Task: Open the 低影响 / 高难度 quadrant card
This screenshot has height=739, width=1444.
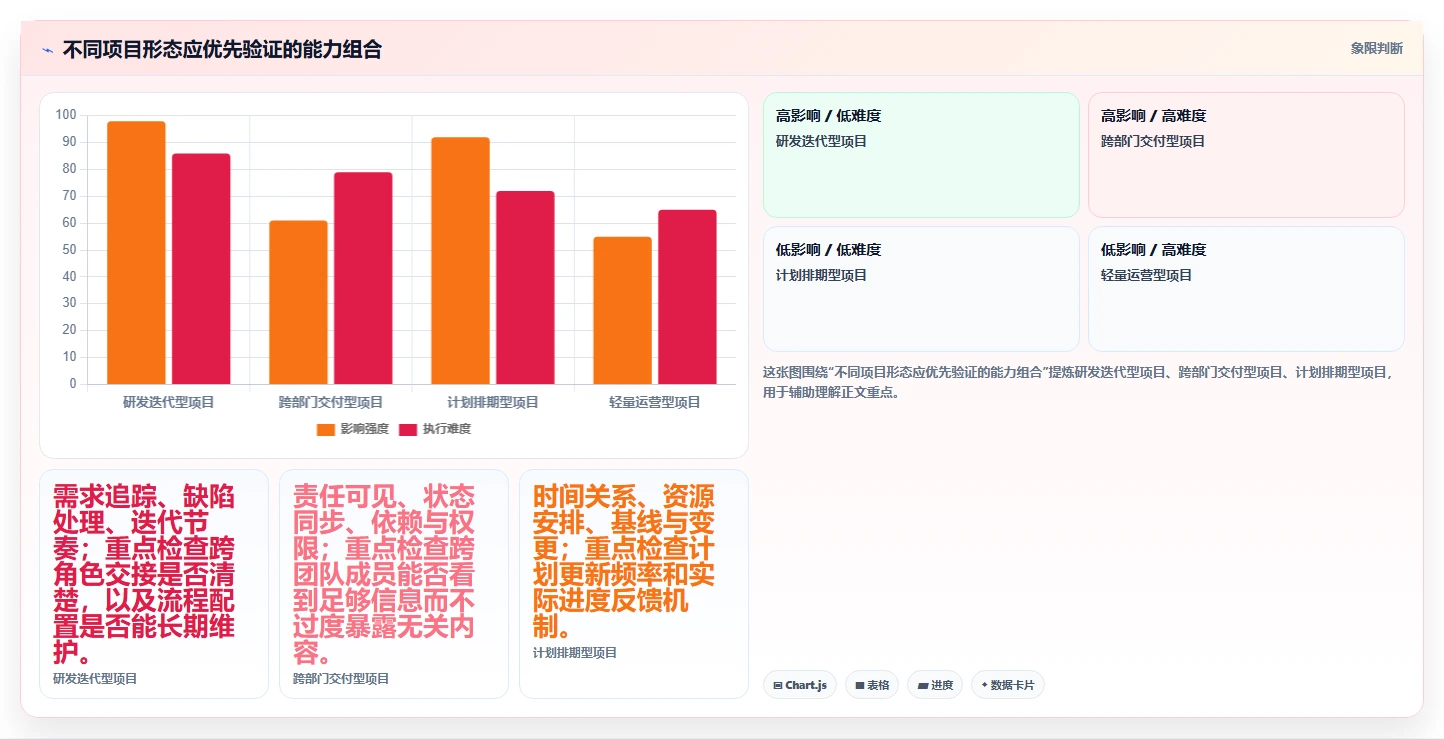Action: tap(1246, 289)
